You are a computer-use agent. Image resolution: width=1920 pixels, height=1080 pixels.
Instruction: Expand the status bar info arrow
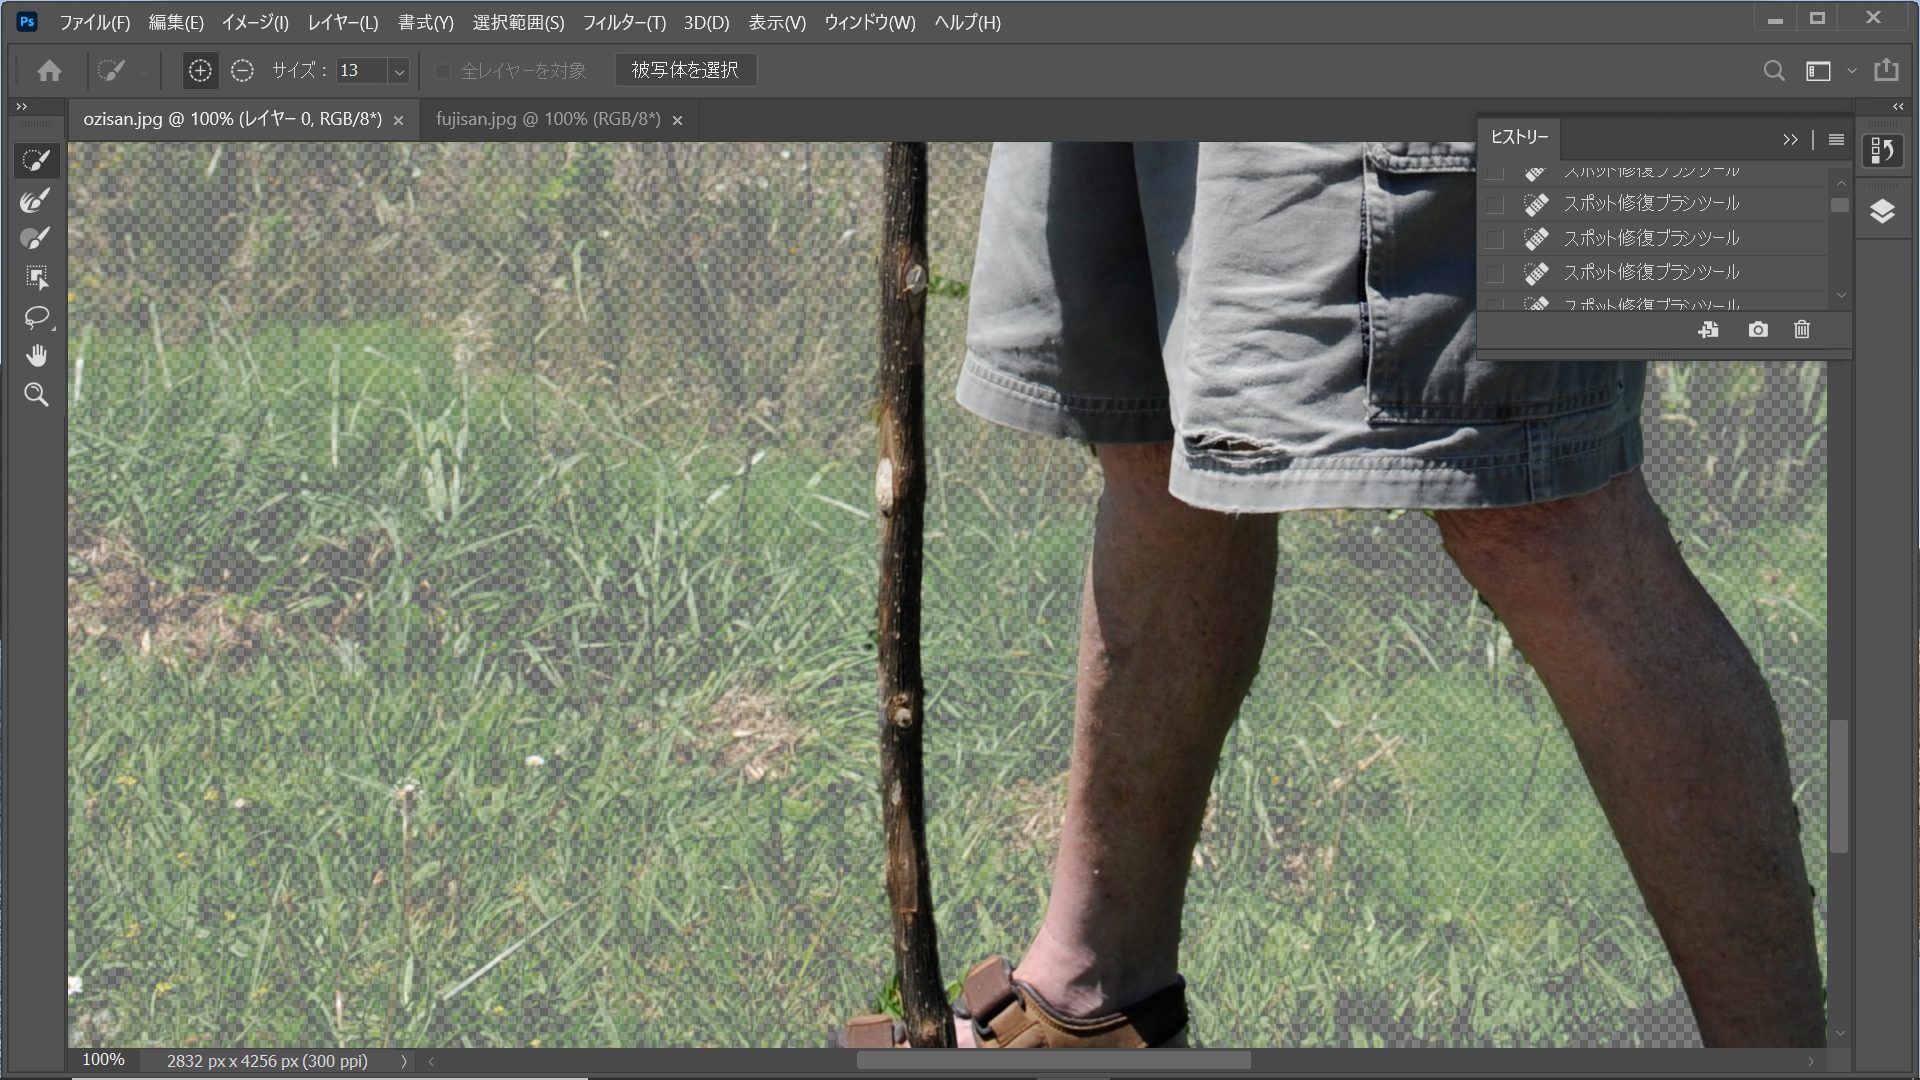click(404, 1061)
